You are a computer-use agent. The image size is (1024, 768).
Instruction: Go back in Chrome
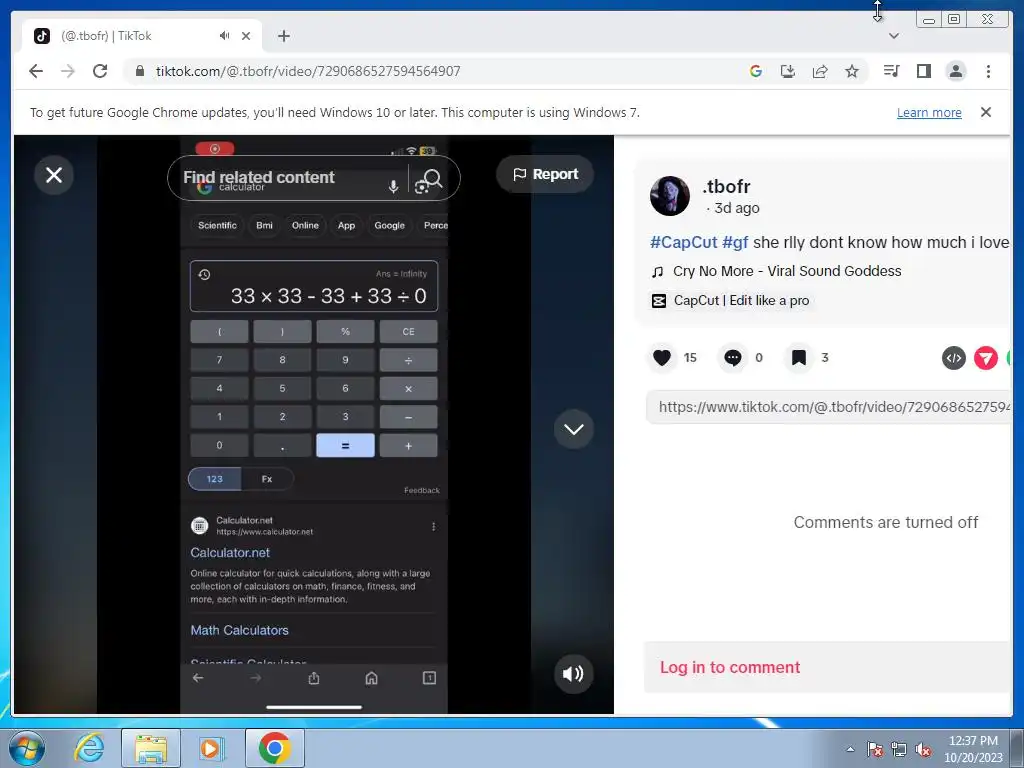(x=36, y=71)
